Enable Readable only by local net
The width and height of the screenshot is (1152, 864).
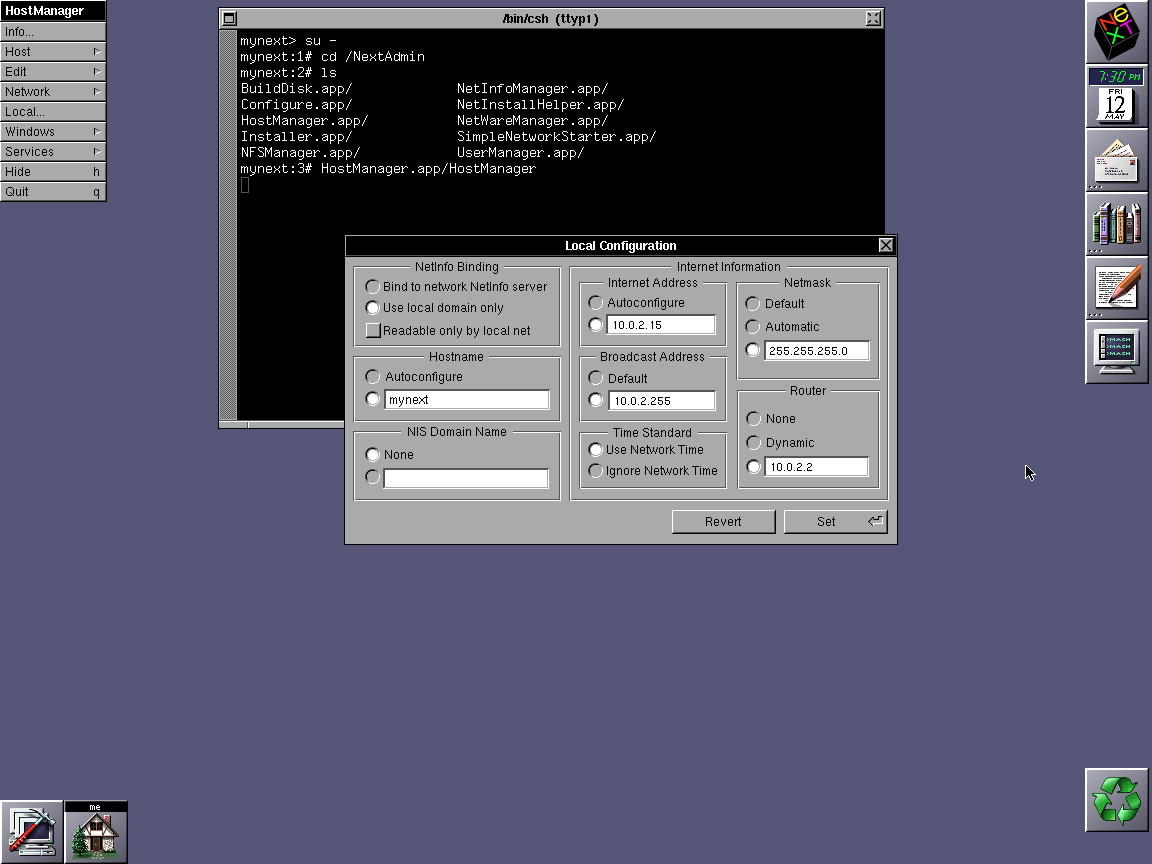pyautogui.click(x=373, y=330)
